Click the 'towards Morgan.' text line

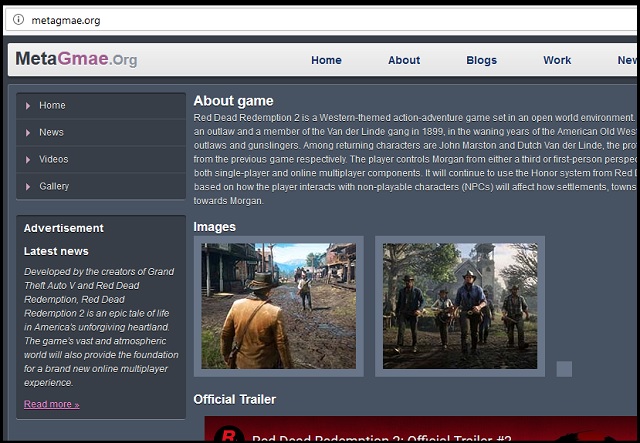[x=229, y=201]
